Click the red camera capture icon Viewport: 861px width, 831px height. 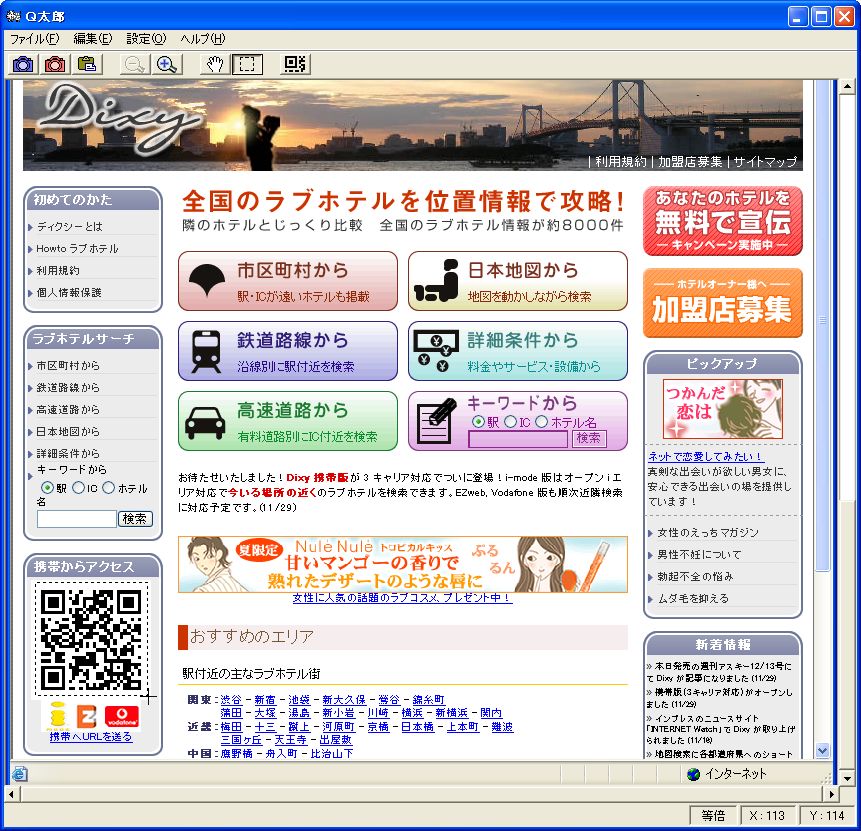(54, 64)
